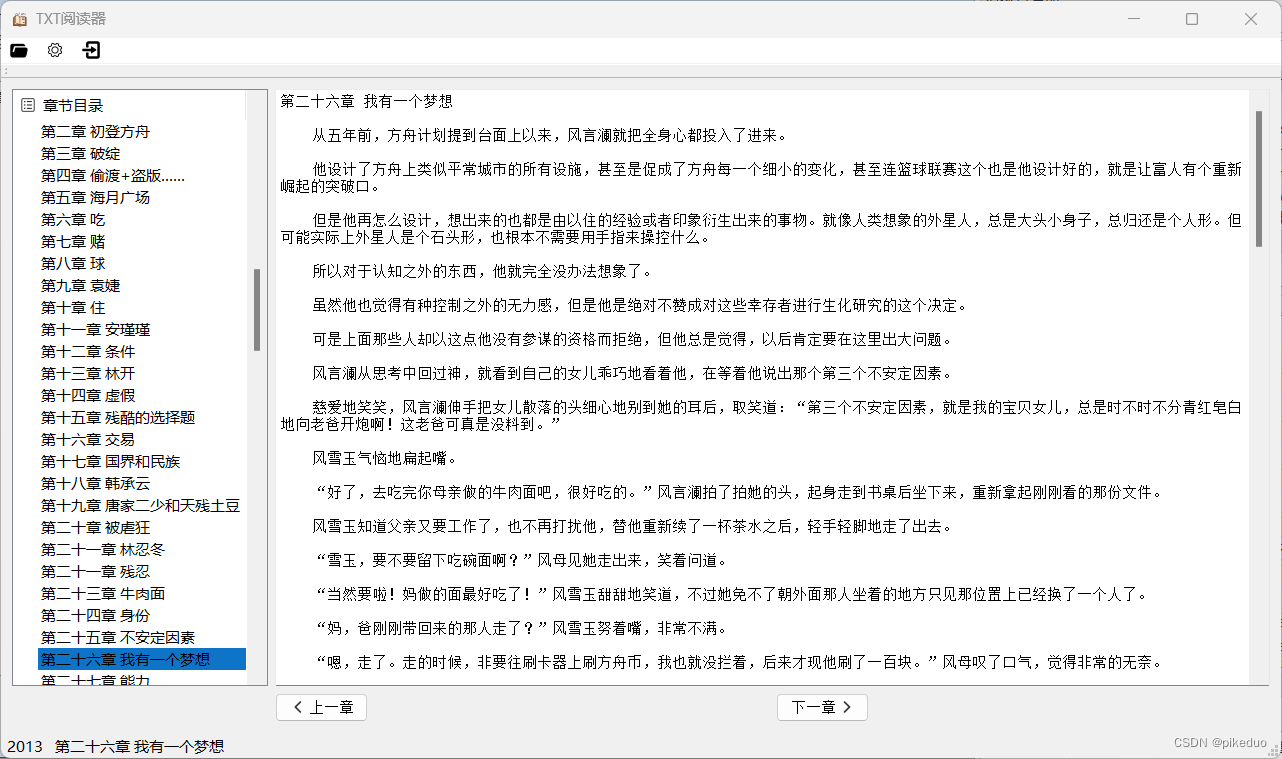Screen dimensions: 1282x759
Task: Click the 章节目录 list icon
Action: 28,105
